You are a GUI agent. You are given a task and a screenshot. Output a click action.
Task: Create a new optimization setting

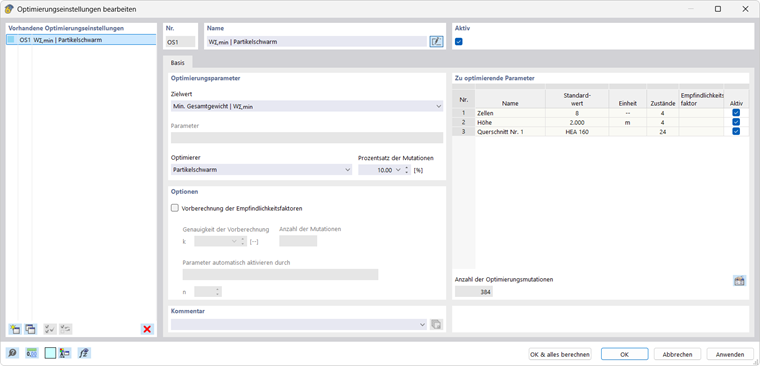15,329
